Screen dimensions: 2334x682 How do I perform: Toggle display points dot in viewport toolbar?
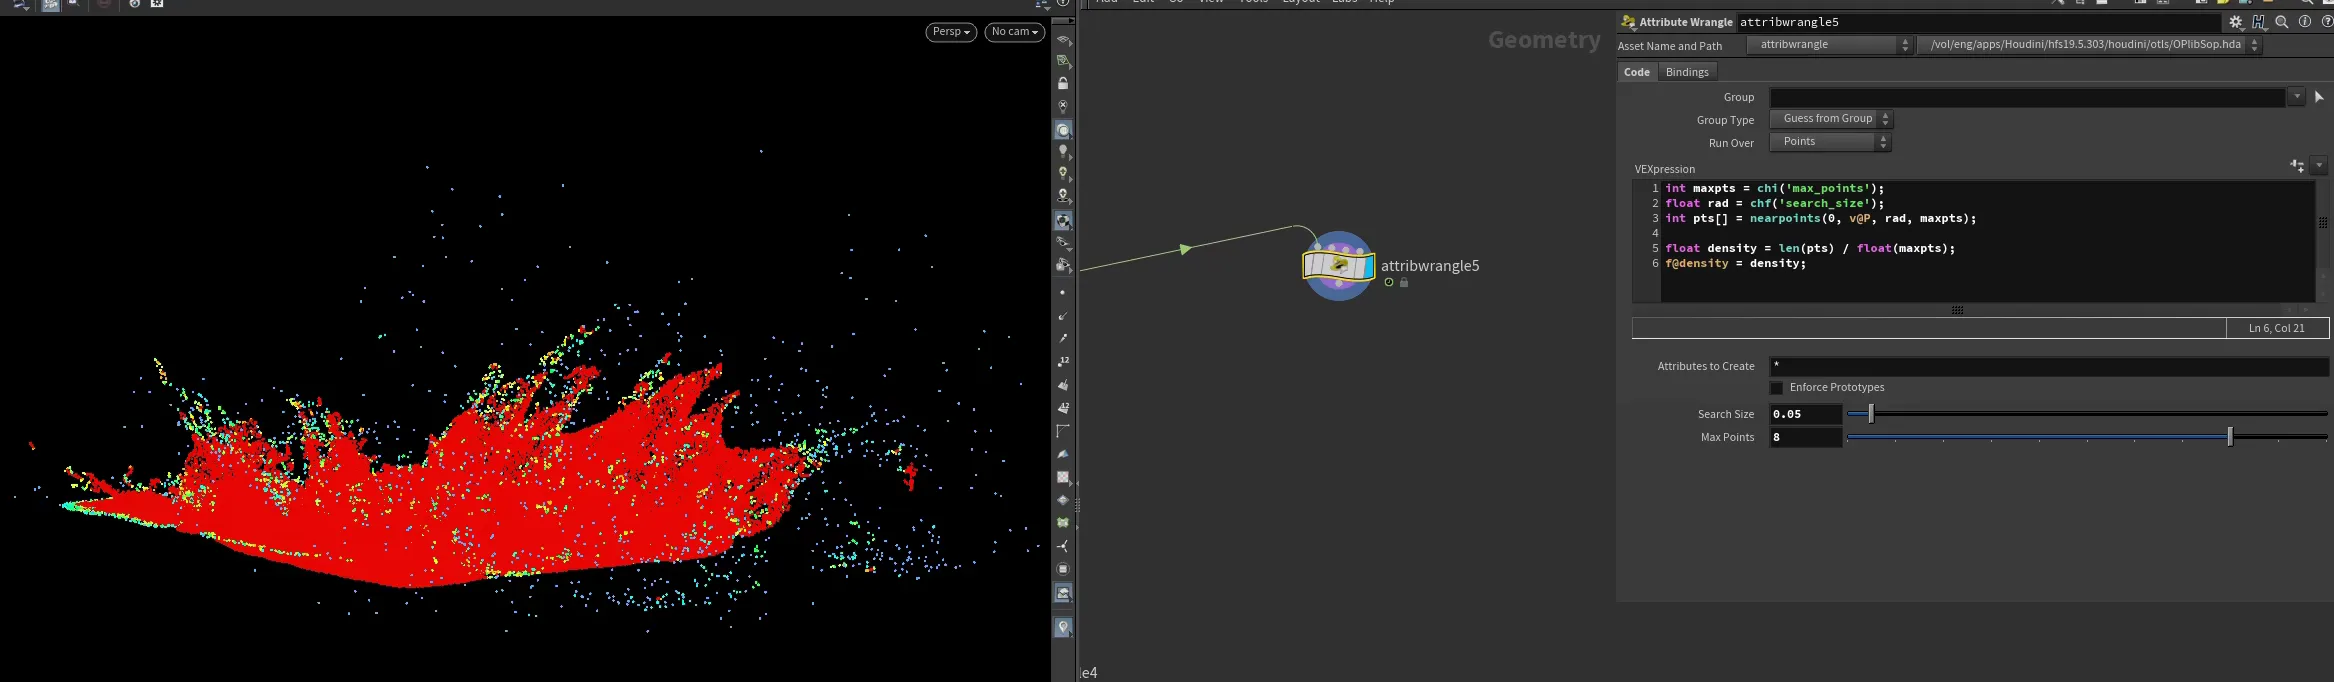tap(1062, 292)
